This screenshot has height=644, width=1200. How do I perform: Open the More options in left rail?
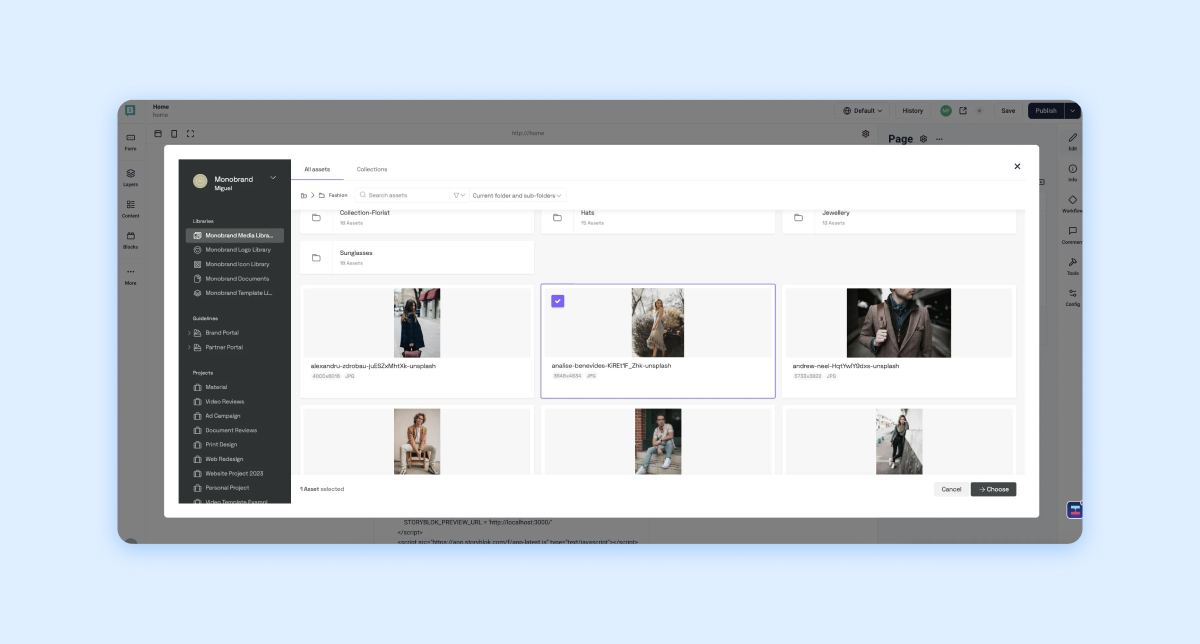point(130,275)
